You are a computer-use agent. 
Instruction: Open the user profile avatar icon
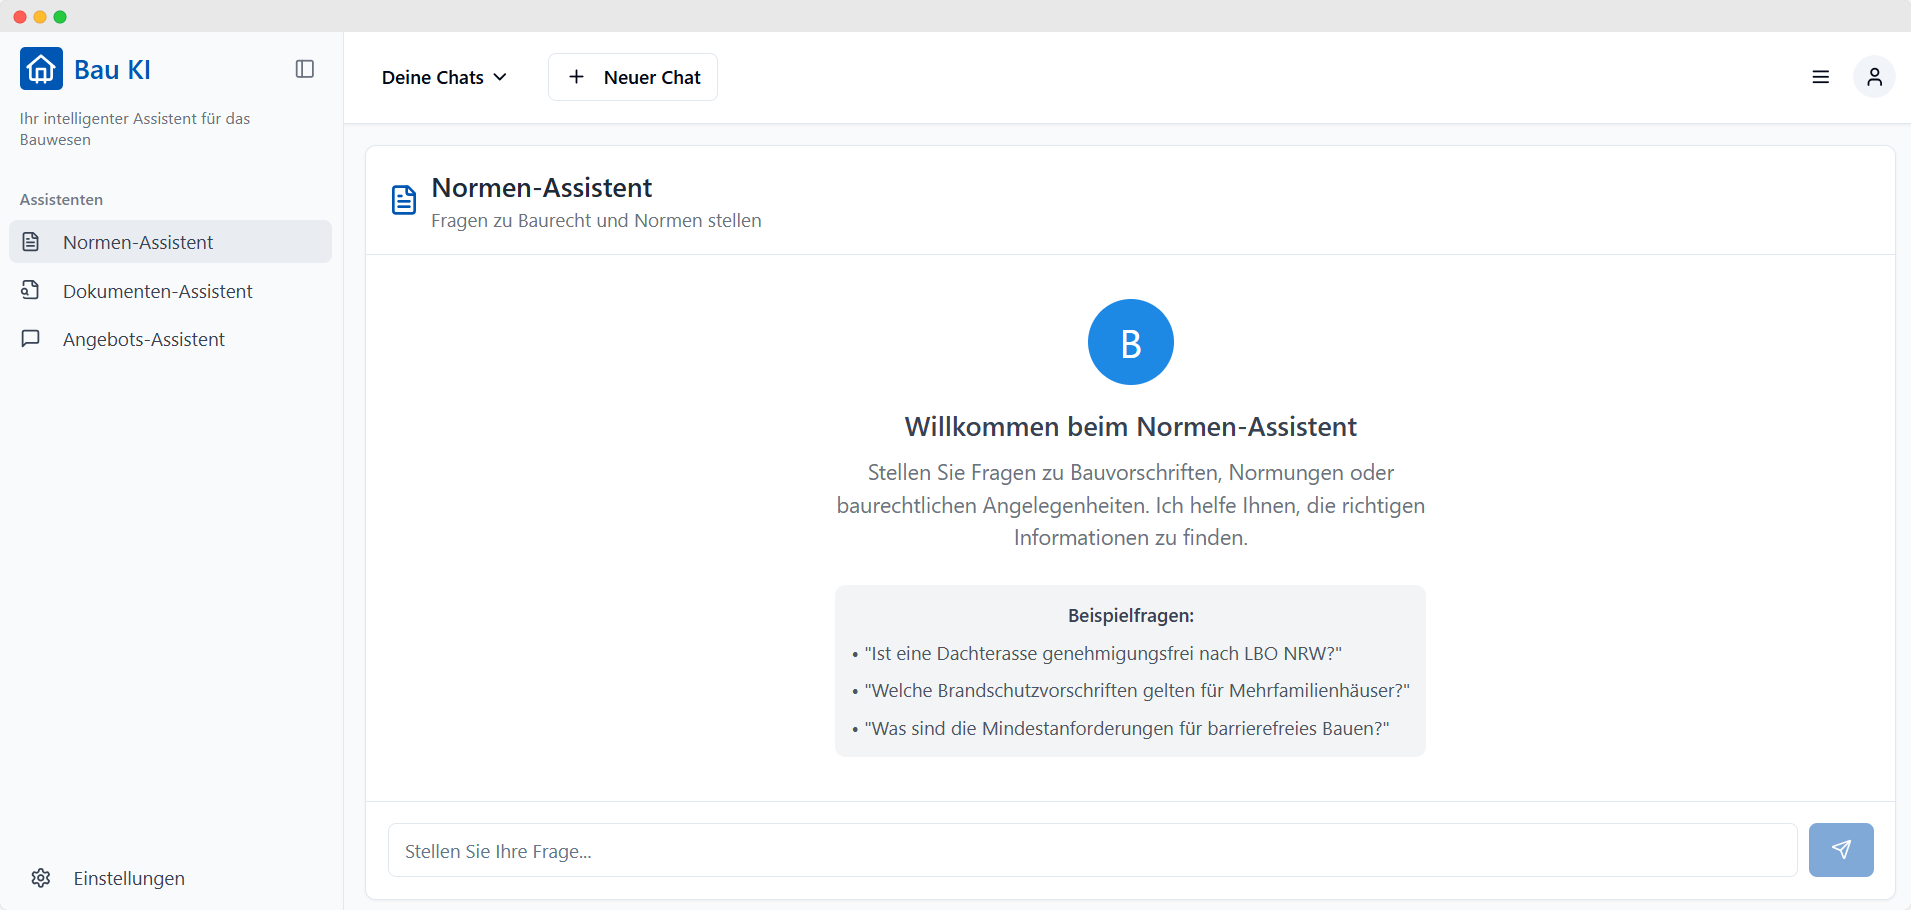point(1874,77)
